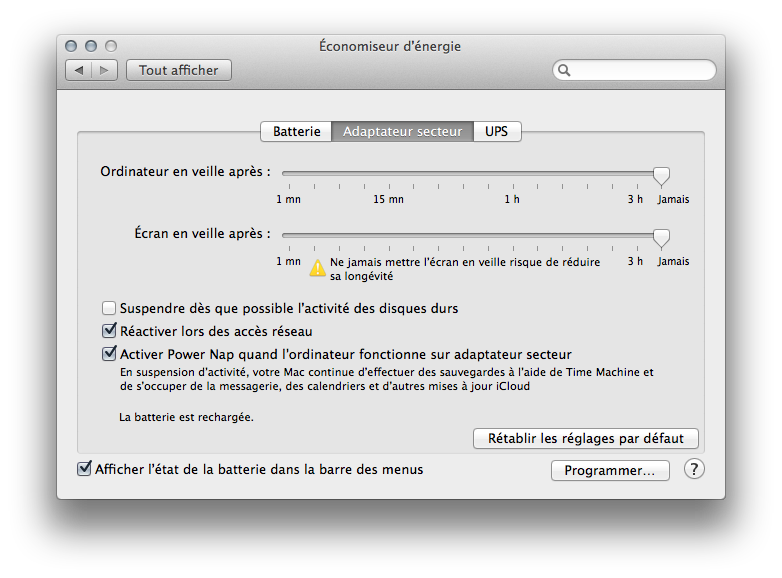Switch to the Batterie tab

(x=296, y=132)
